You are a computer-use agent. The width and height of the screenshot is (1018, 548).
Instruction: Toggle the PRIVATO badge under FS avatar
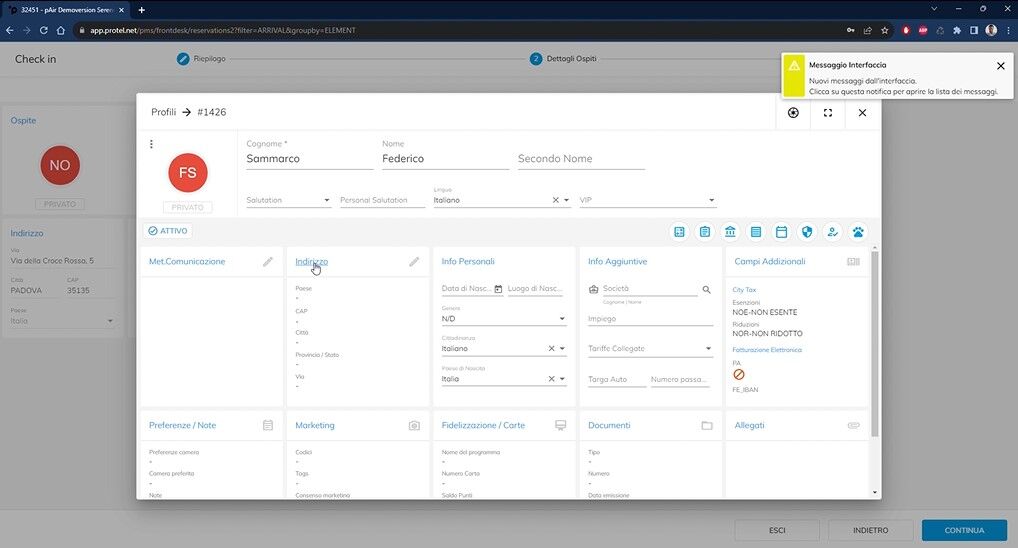tap(187, 207)
